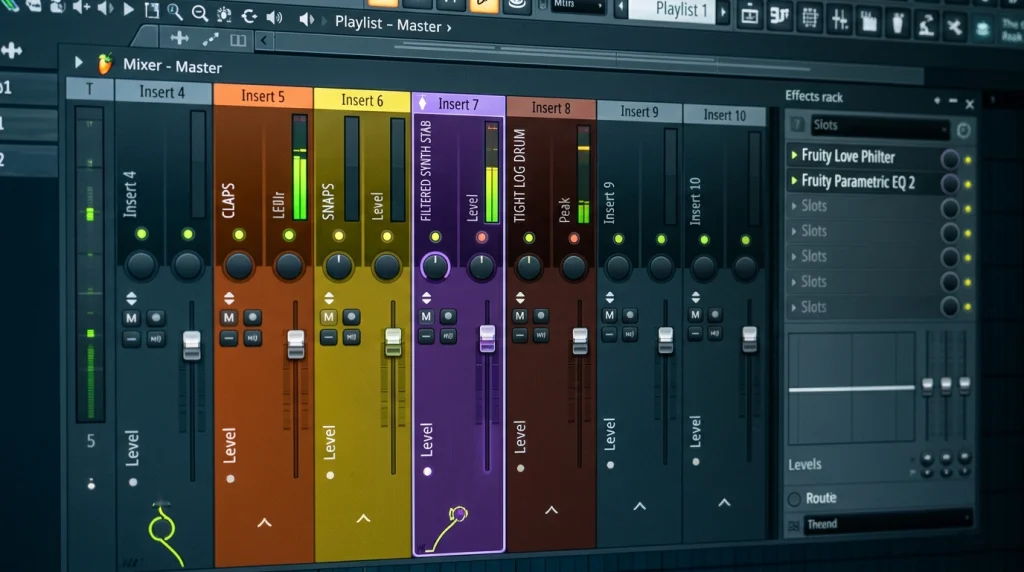Click the loop-arrow icon in the top toolbar
This screenshot has height=572, width=1024.
(x=249, y=16)
